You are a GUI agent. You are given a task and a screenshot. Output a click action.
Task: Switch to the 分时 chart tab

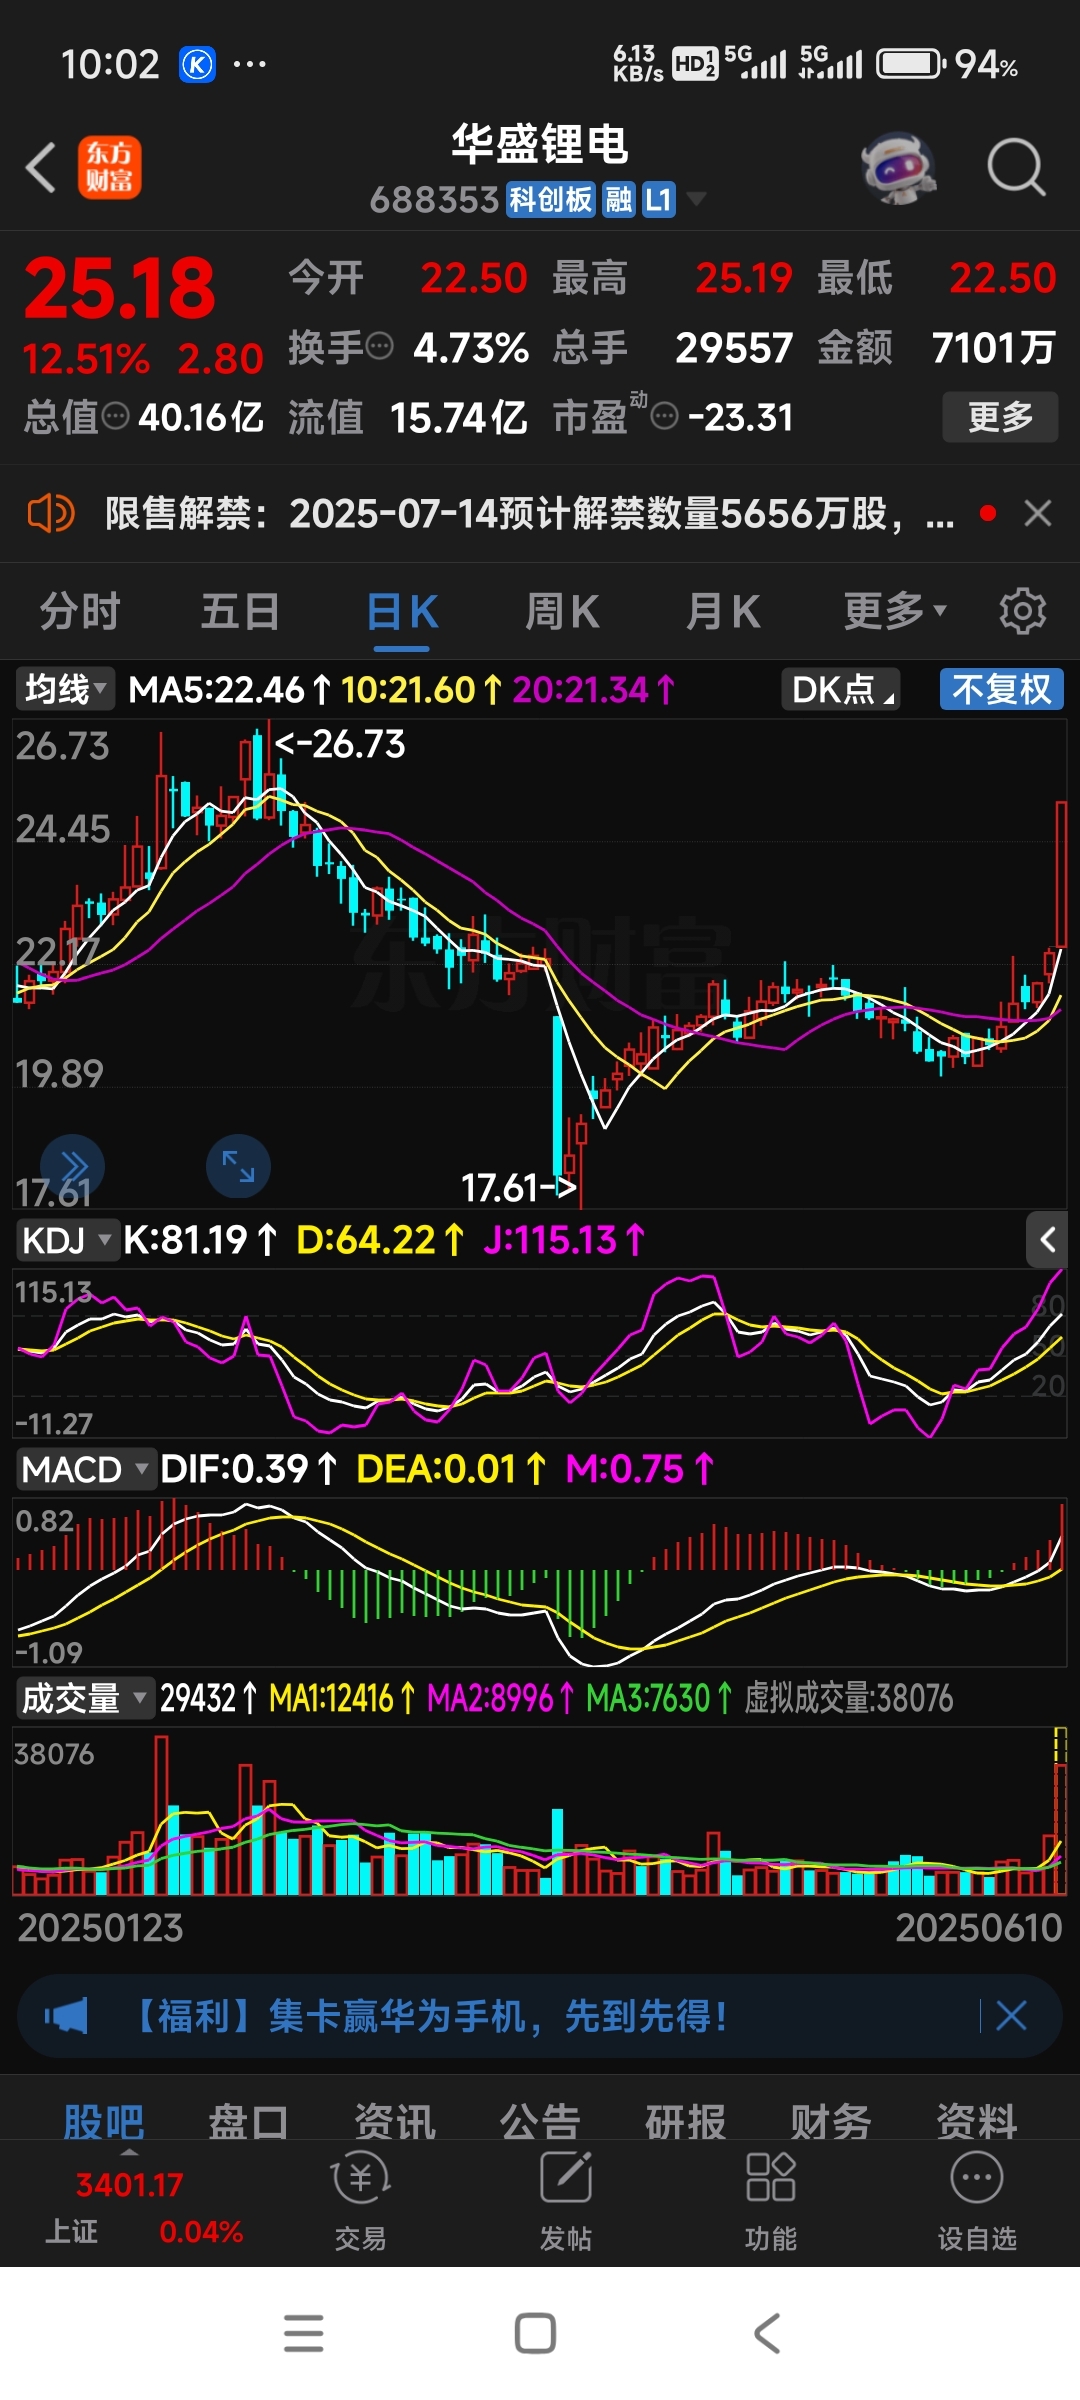click(80, 611)
